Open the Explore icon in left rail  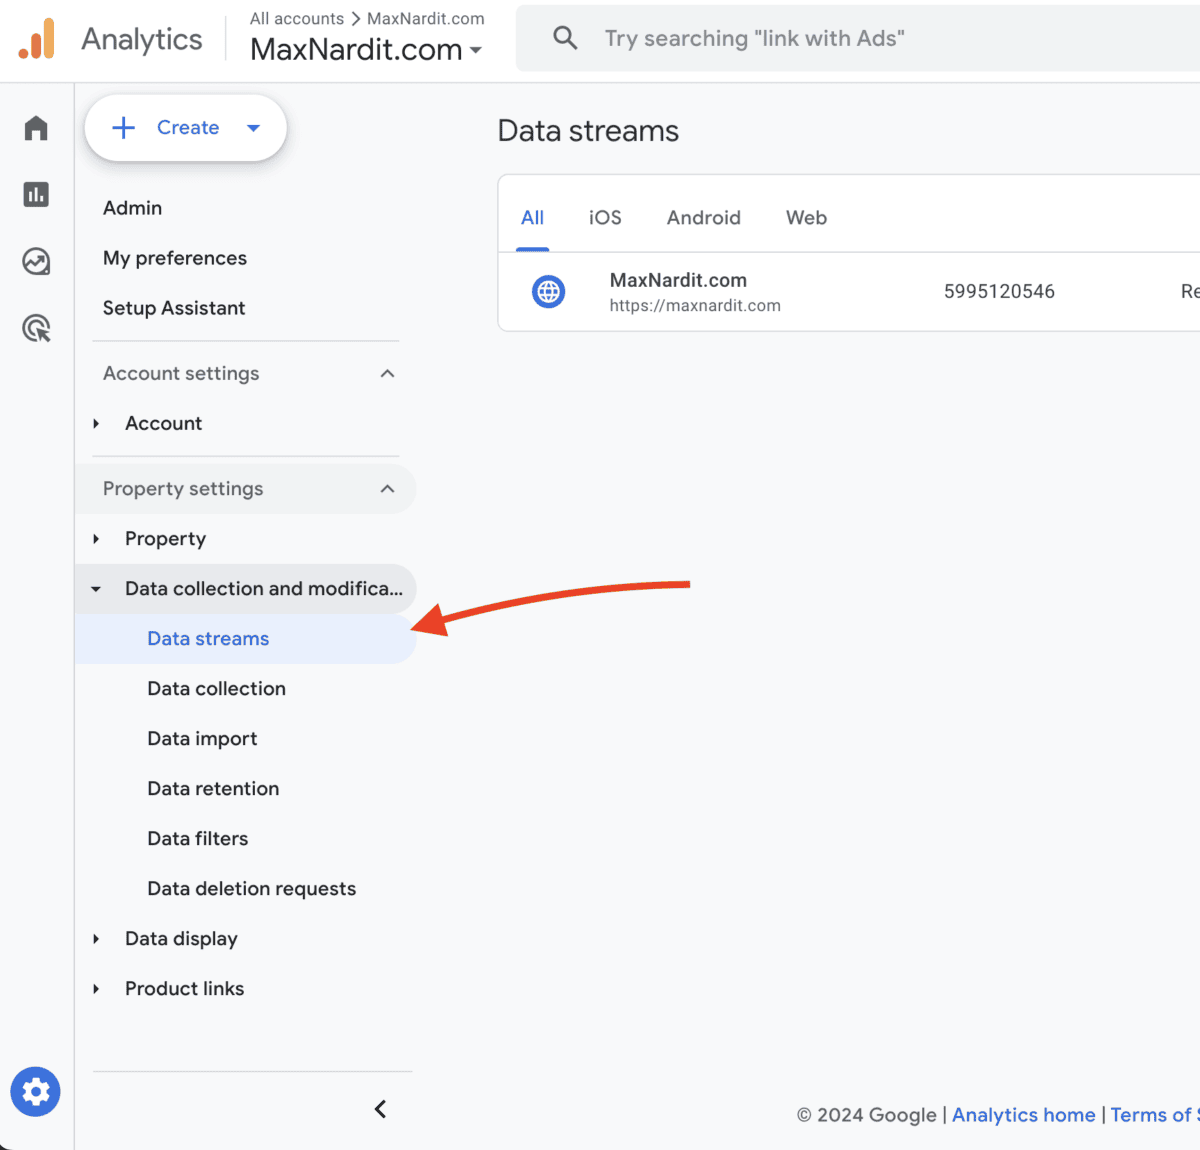36,261
